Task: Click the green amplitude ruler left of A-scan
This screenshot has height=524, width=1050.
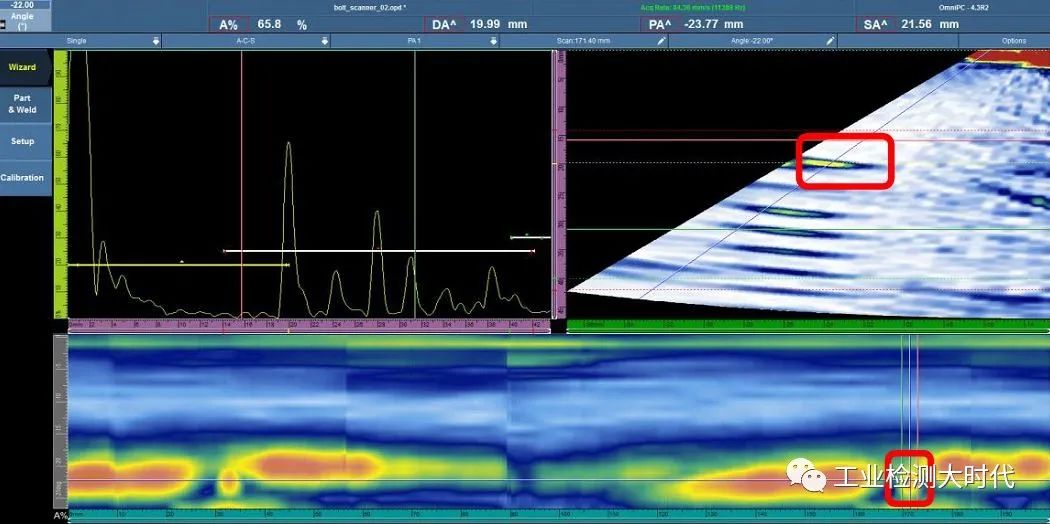Action: click(x=61, y=184)
